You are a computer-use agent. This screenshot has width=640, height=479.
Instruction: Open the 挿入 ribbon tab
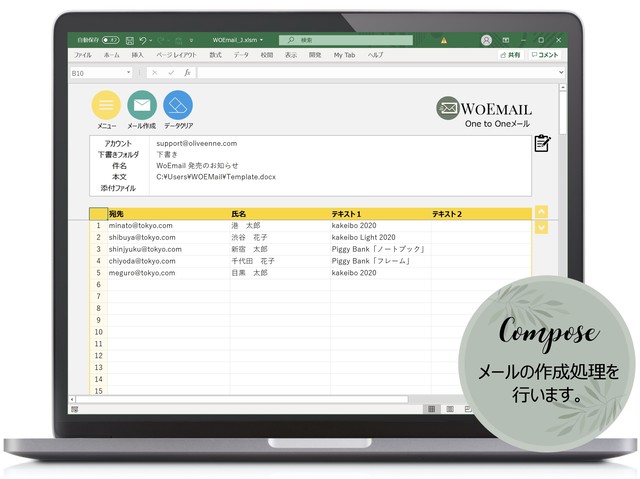point(138,55)
